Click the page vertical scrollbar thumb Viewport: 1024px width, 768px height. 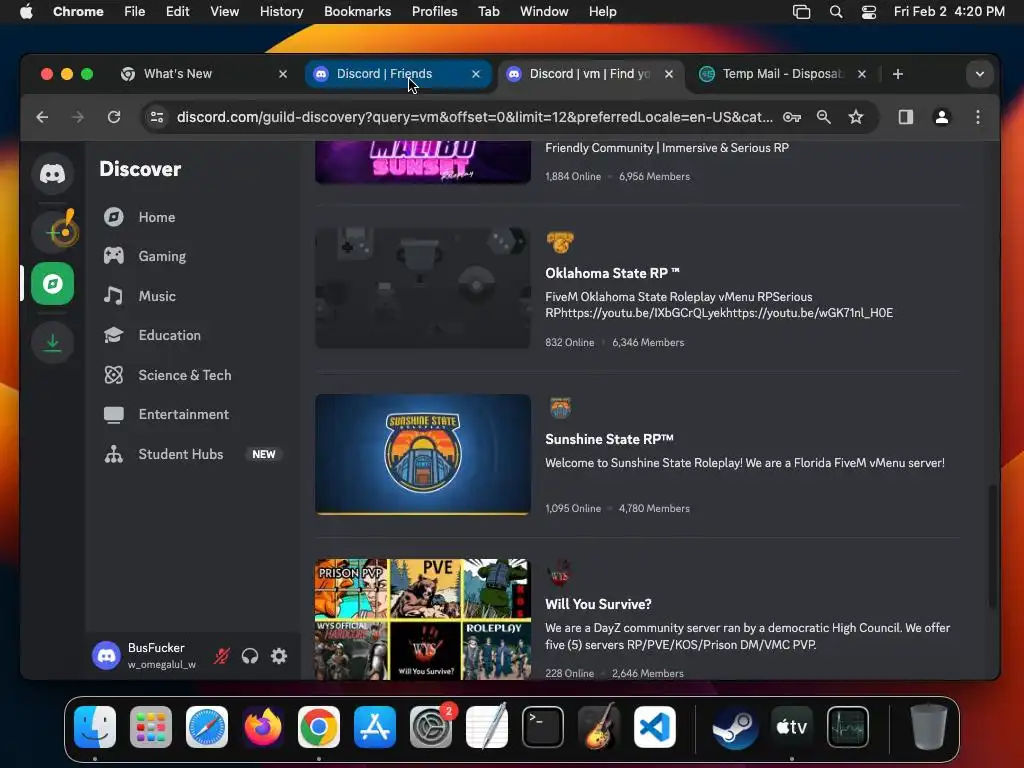click(993, 546)
